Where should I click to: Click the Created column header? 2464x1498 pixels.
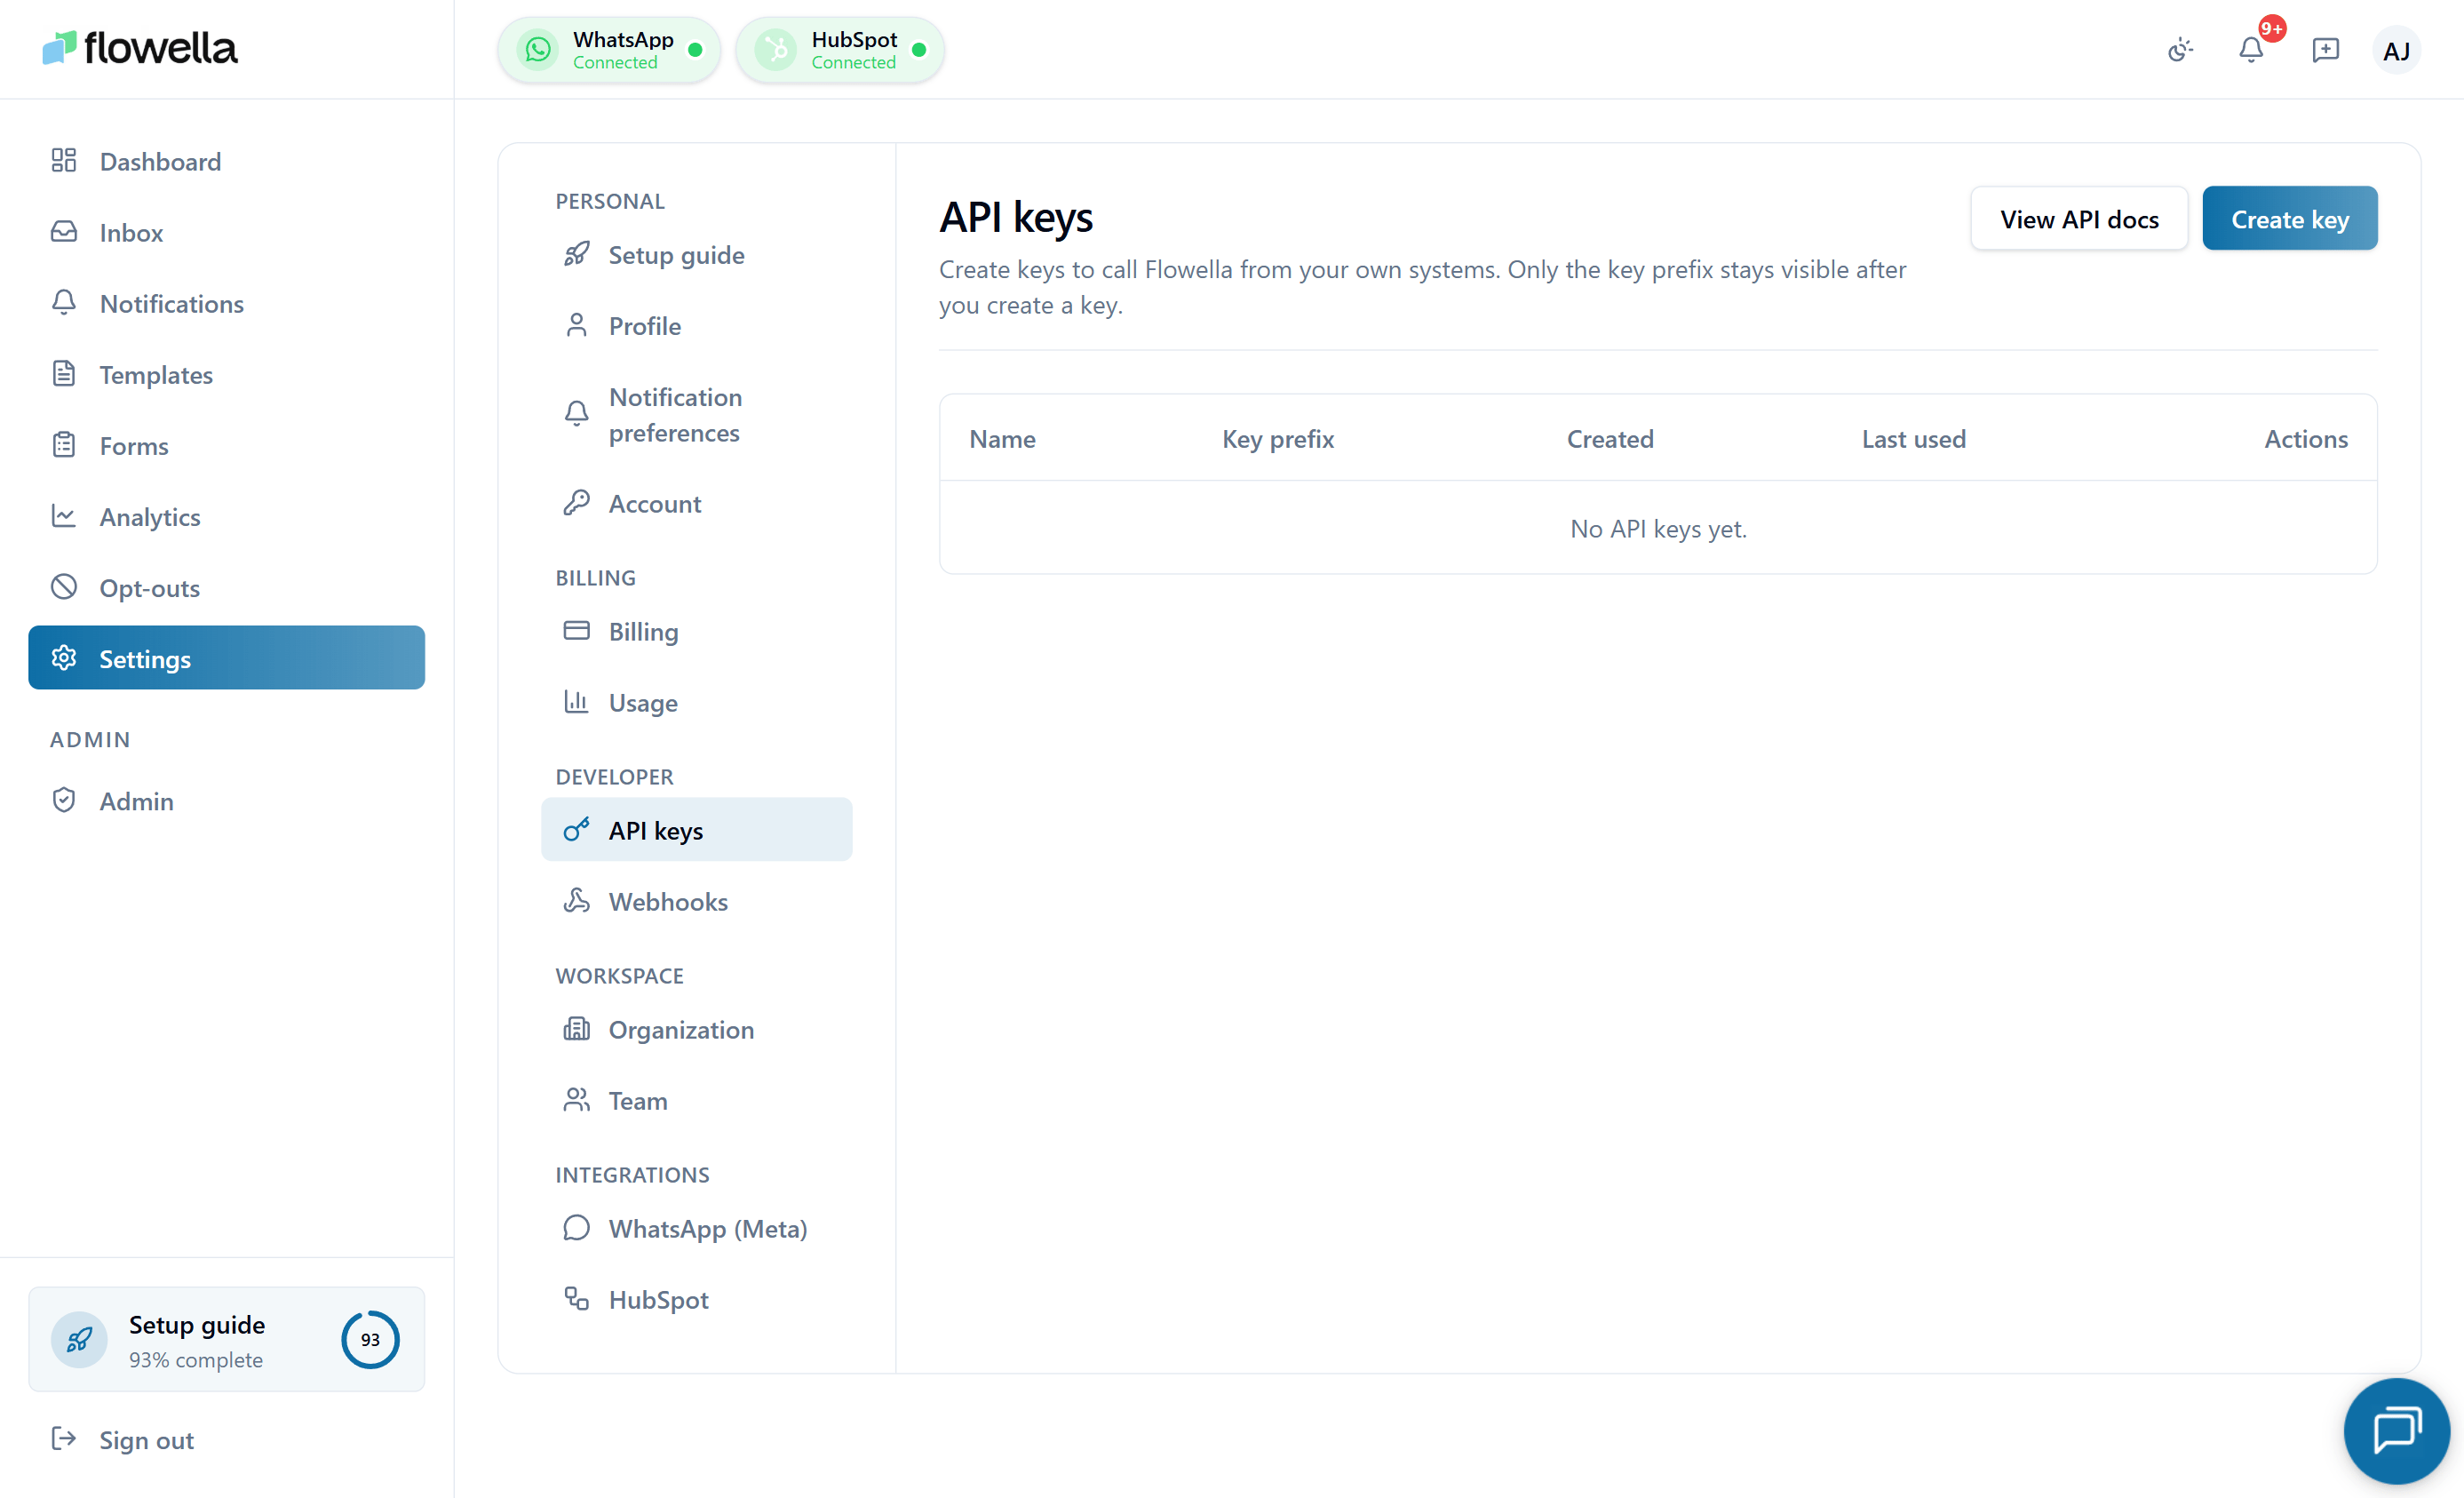pyautogui.click(x=1610, y=438)
